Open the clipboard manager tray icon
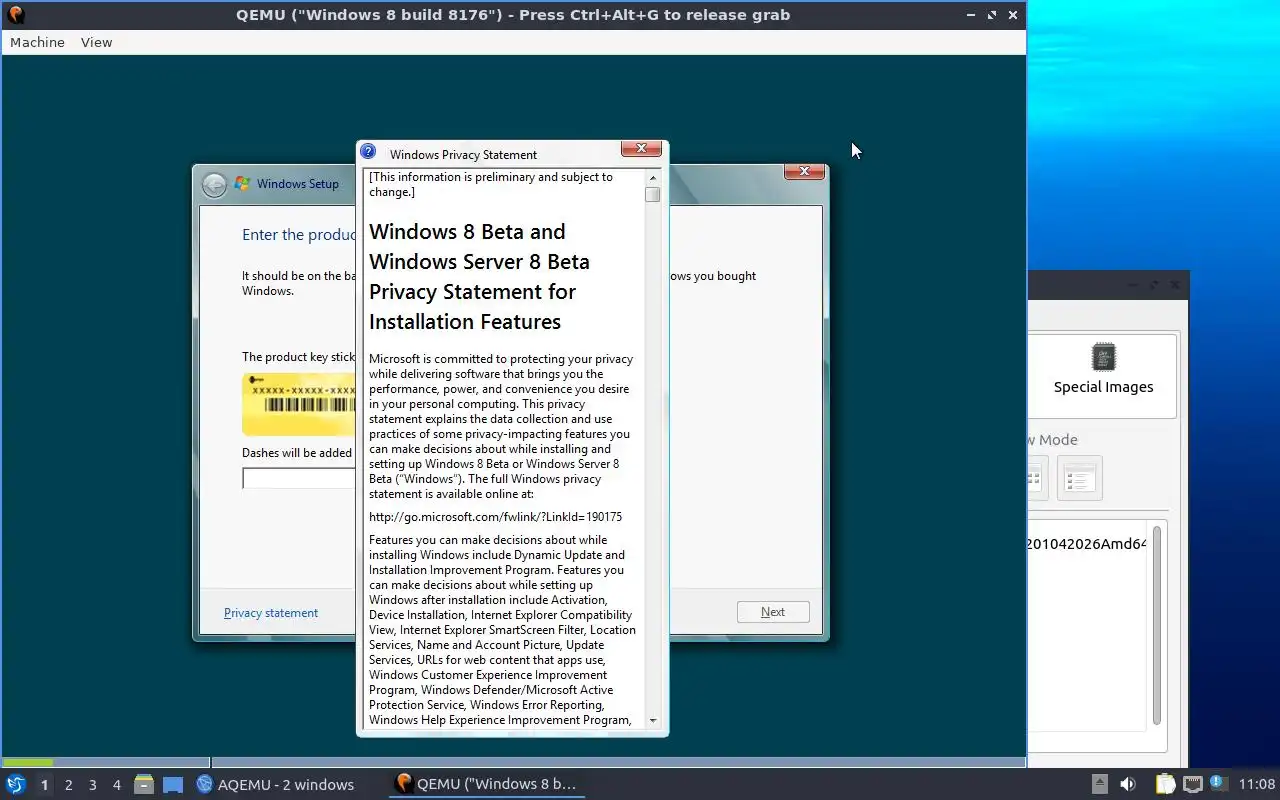1280x800 pixels. [x=1166, y=784]
